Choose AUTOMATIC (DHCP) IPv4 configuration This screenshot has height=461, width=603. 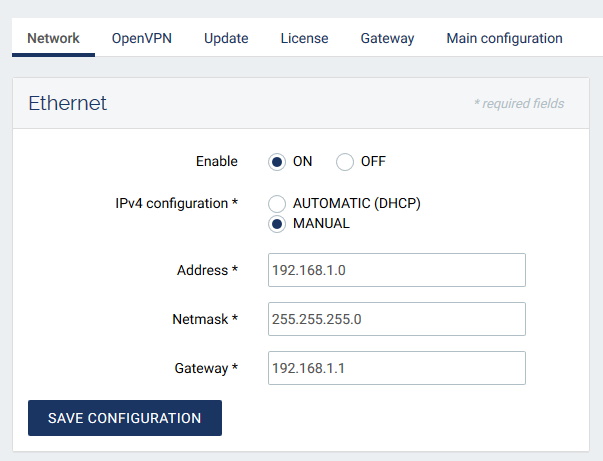point(277,204)
